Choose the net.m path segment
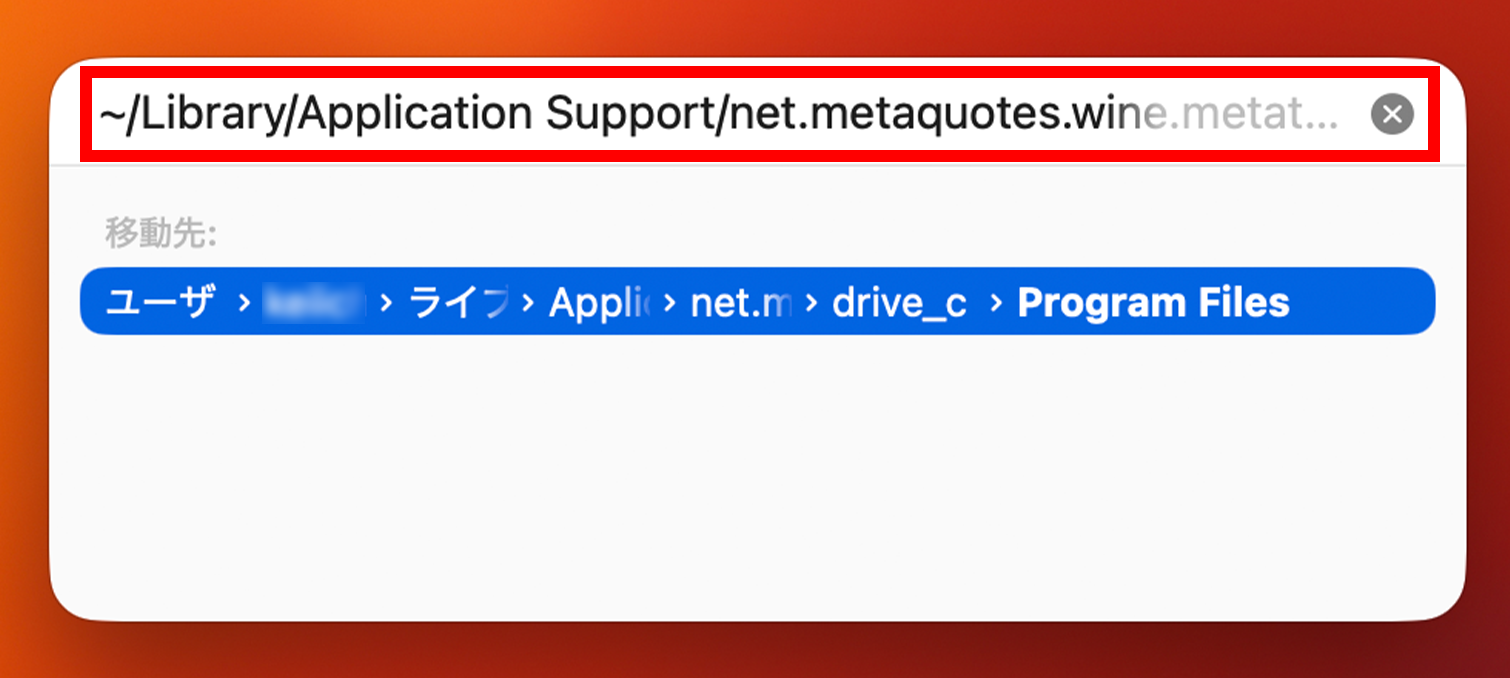 coord(740,302)
